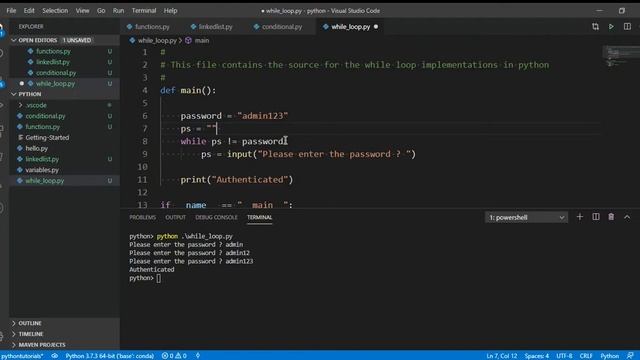Screen dimensions: 640x360
Task: Open errors and warnings count in status bar
Action: point(174,356)
